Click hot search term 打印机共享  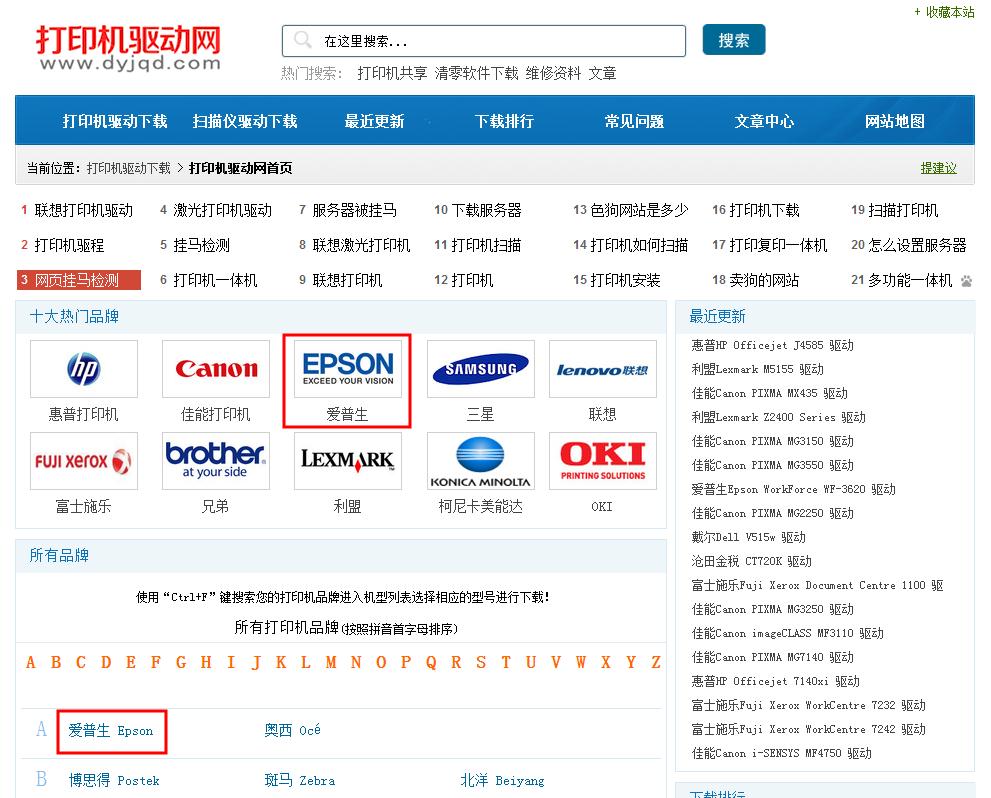click(392, 73)
